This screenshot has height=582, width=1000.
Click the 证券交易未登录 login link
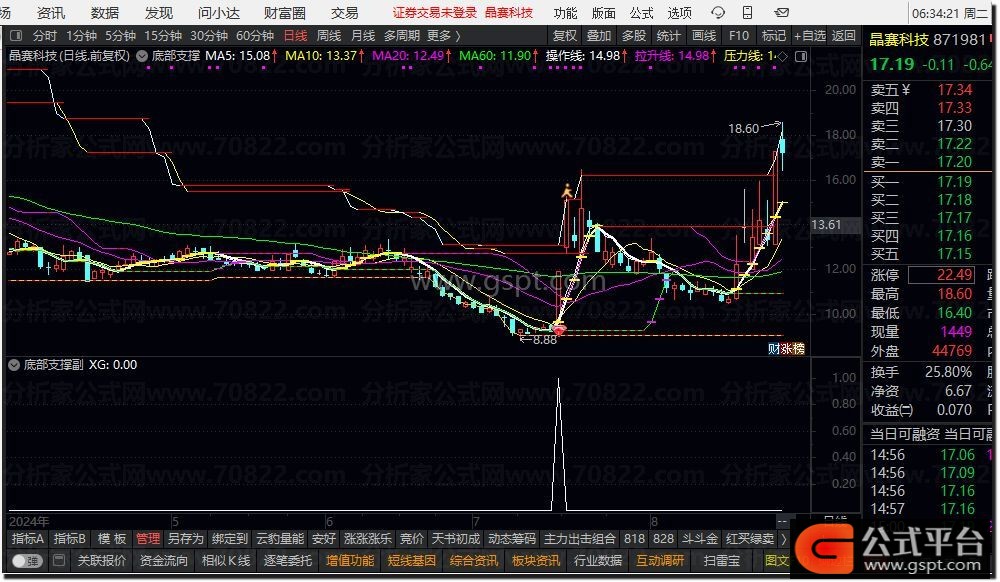[x=434, y=13]
